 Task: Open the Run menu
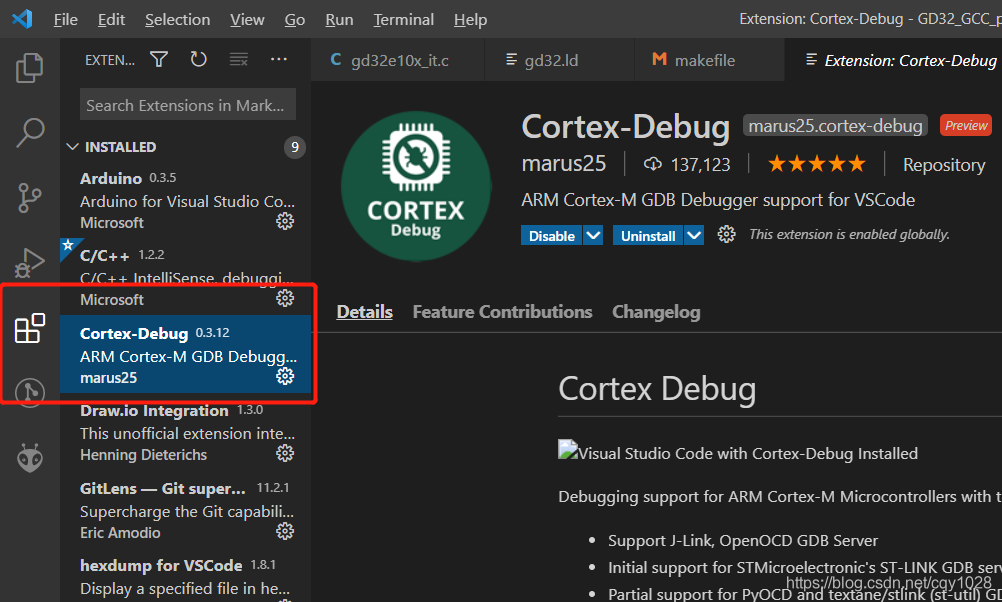pyautogui.click(x=339, y=20)
